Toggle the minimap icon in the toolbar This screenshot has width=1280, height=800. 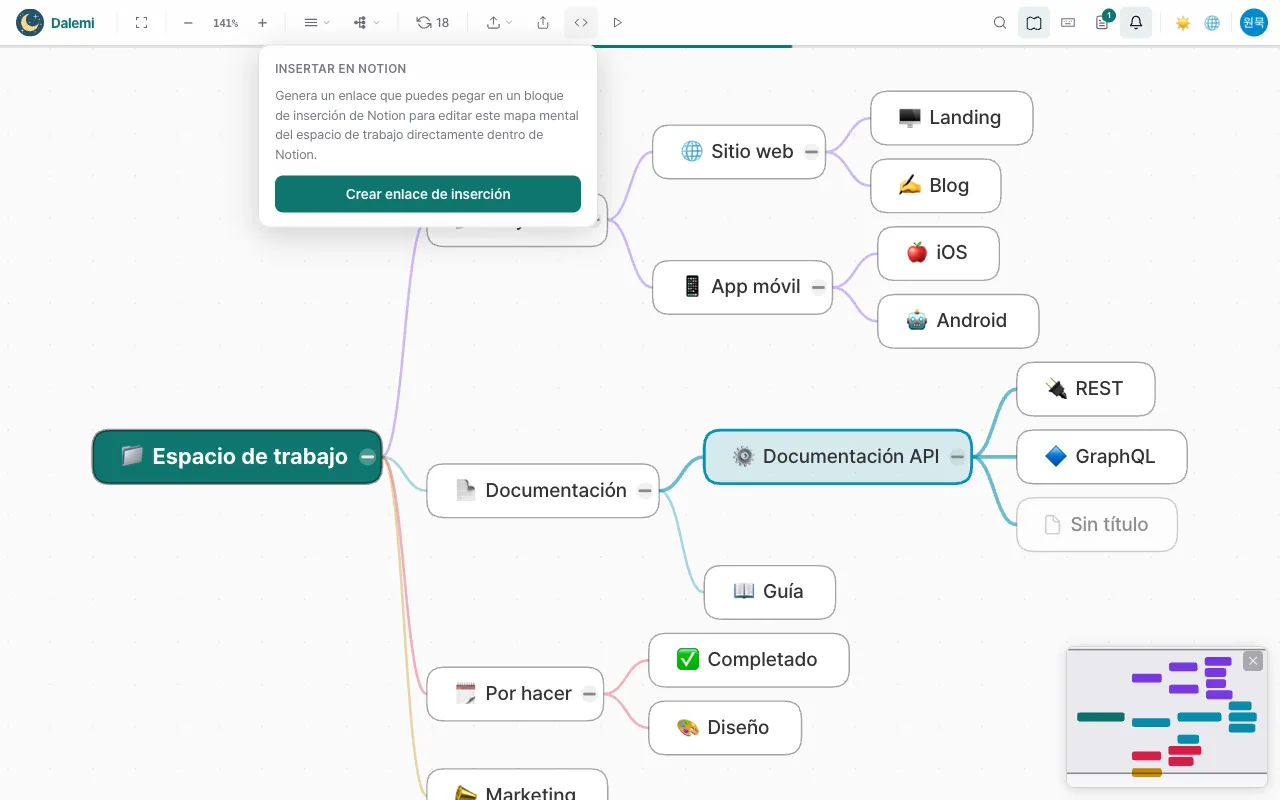click(1034, 22)
